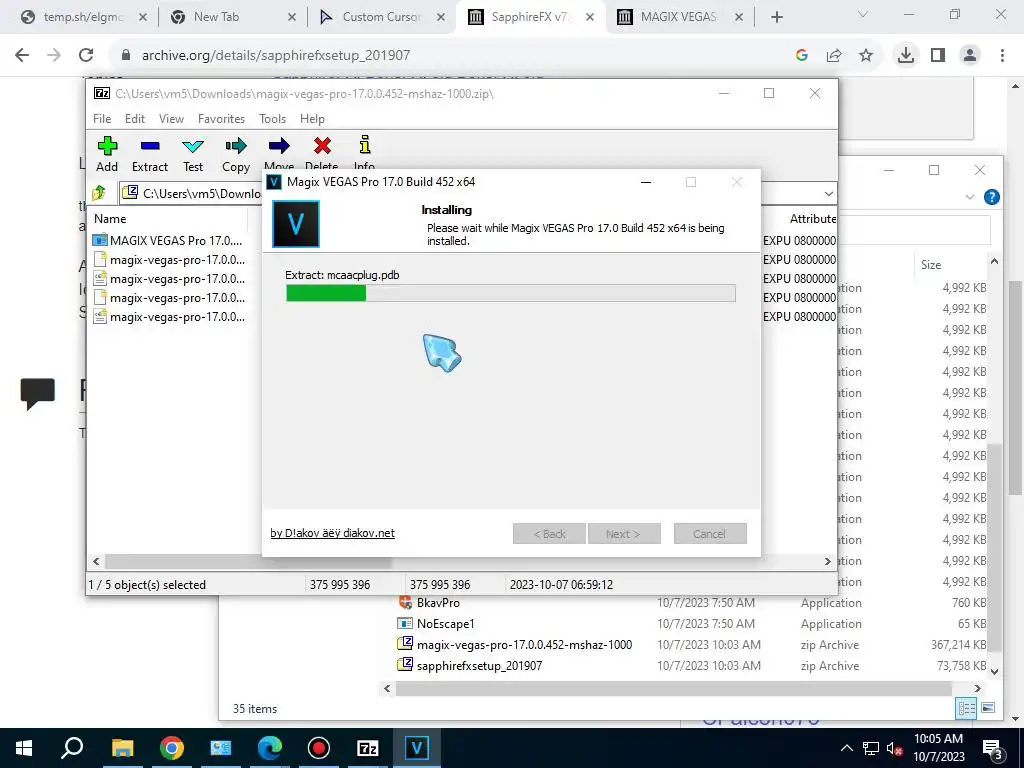The image size is (1024, 768).
Task: Click the Add icon in 7-Zip toolbar
Action: click(107, 146)
